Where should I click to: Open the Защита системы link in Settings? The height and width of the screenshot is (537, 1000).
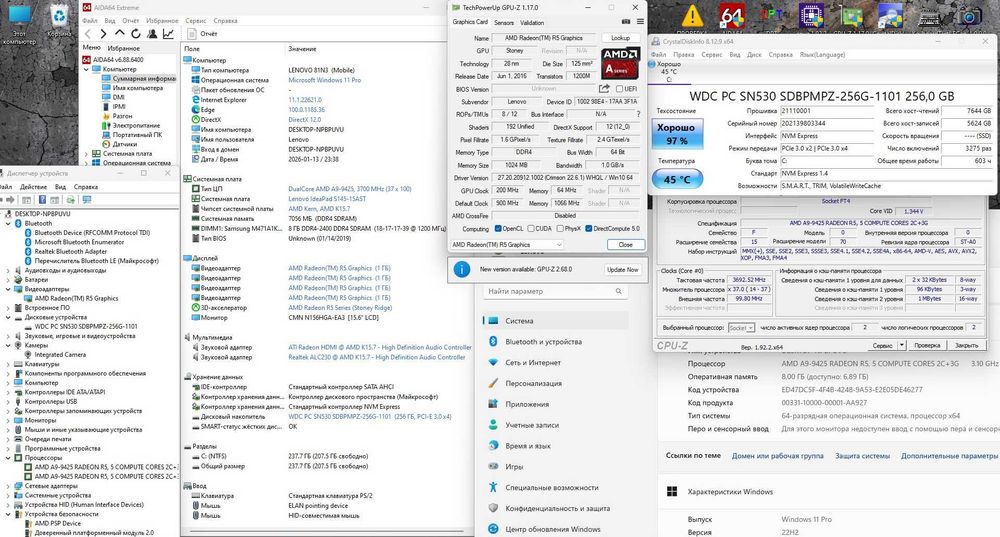click(862, 456)
